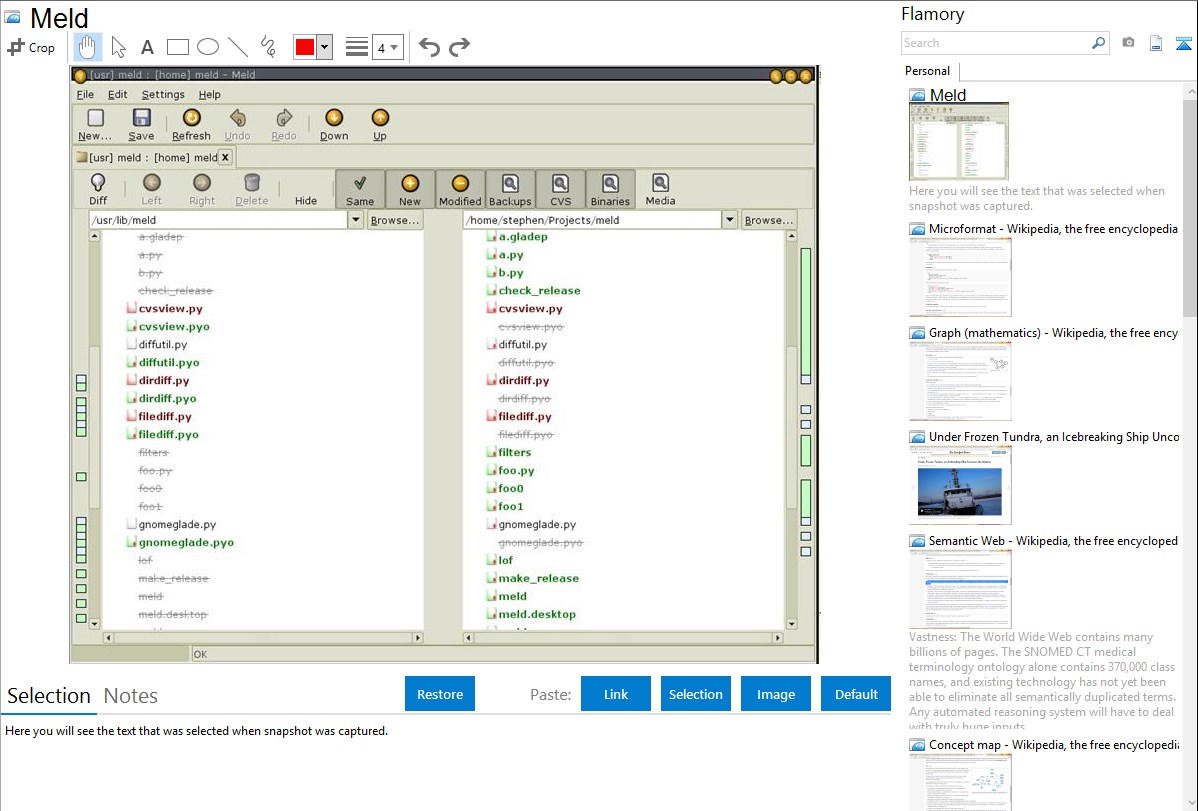Toggle the New filter button
The width and height of the screenshot is (1198, 811).
click(410, 189)
